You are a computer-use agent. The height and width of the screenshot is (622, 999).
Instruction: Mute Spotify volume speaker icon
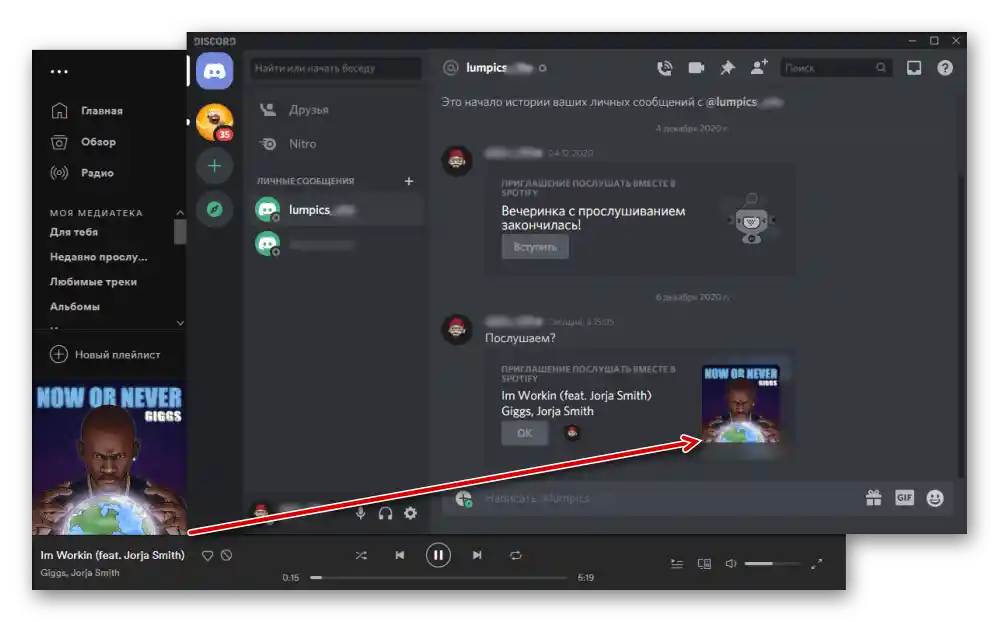point(731,563)
